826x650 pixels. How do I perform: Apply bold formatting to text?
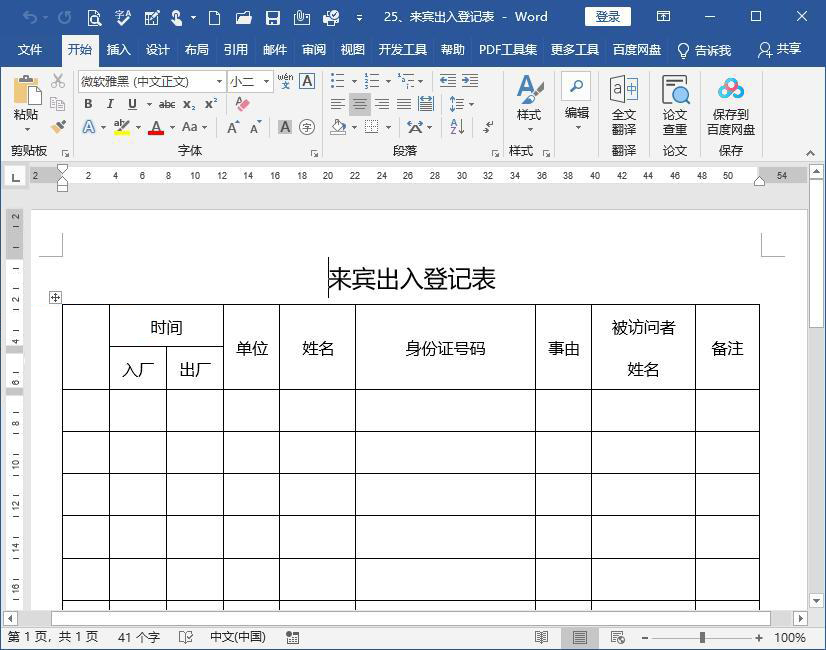pyautogui.click(x=87, y=103)
